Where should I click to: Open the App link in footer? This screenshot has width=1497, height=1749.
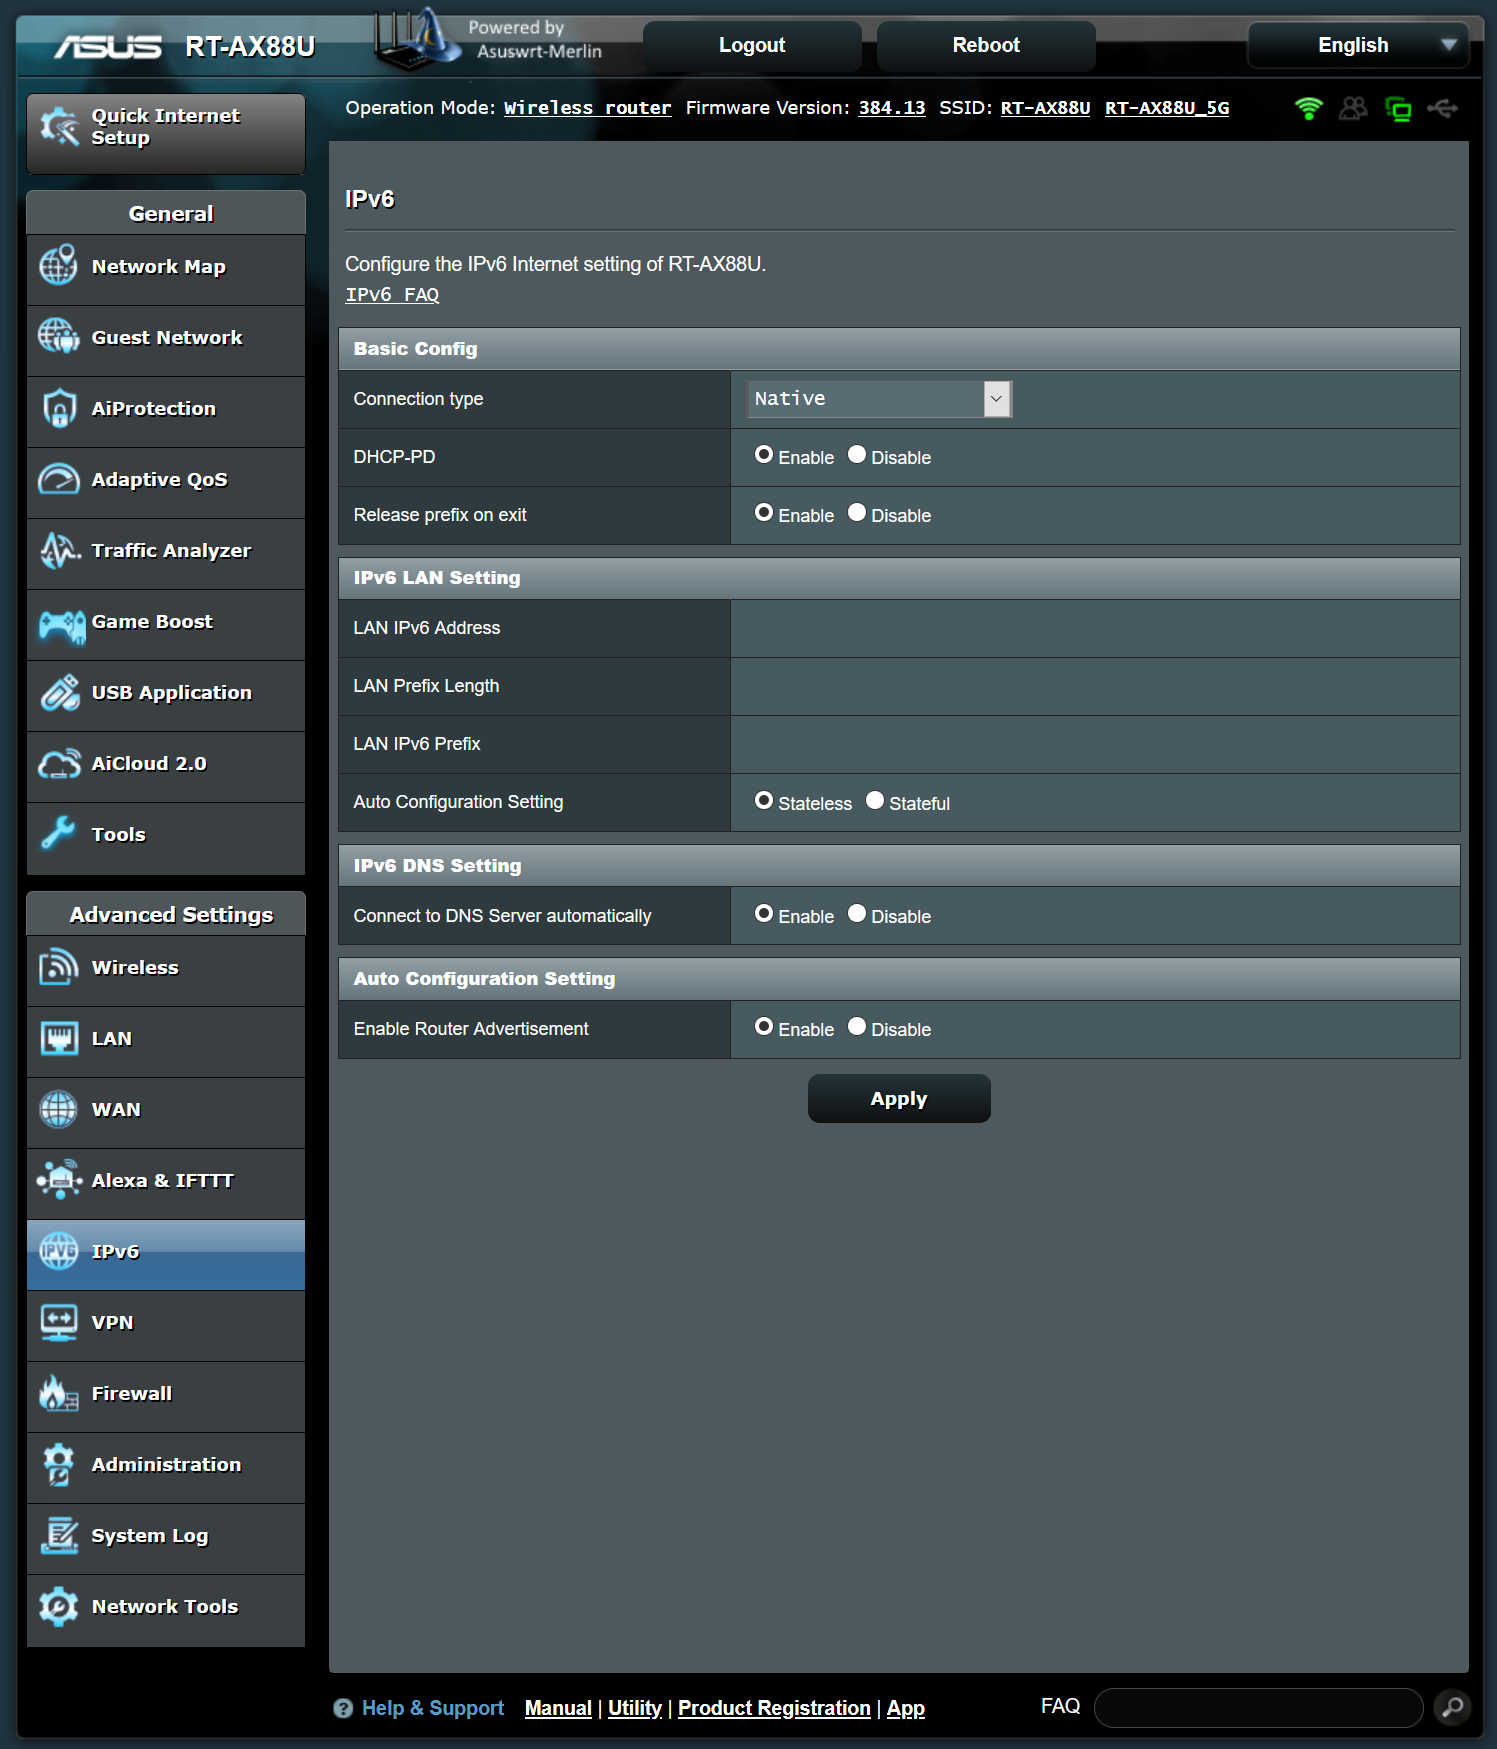click(906, 1708)
